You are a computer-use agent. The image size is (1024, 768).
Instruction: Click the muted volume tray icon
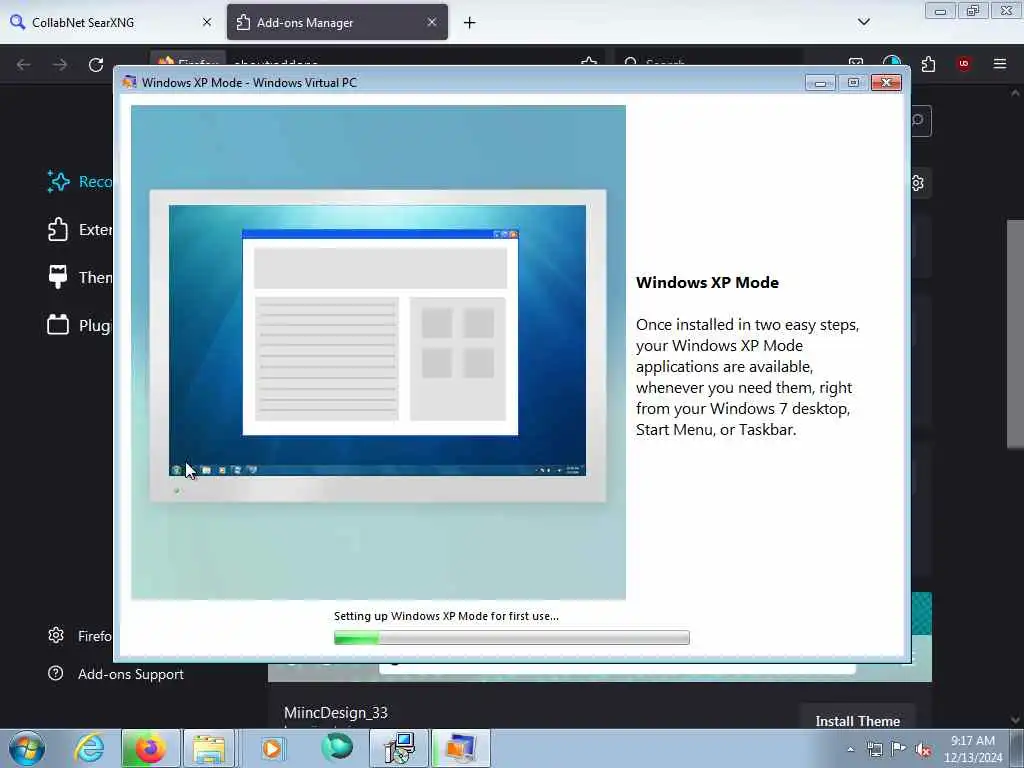tap(923, 750)
